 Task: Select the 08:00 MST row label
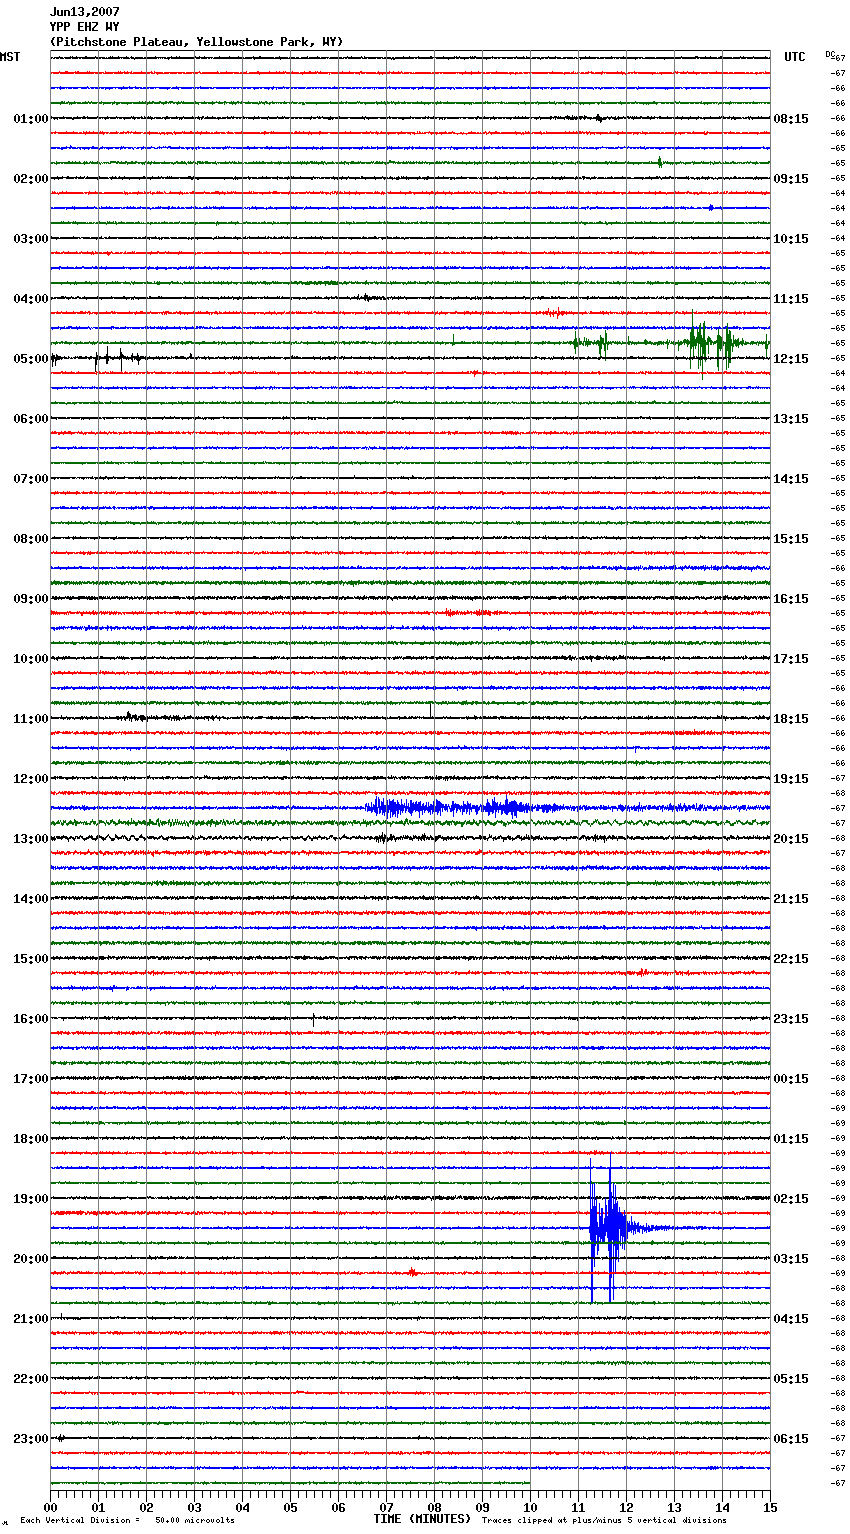tap(31, 539)
